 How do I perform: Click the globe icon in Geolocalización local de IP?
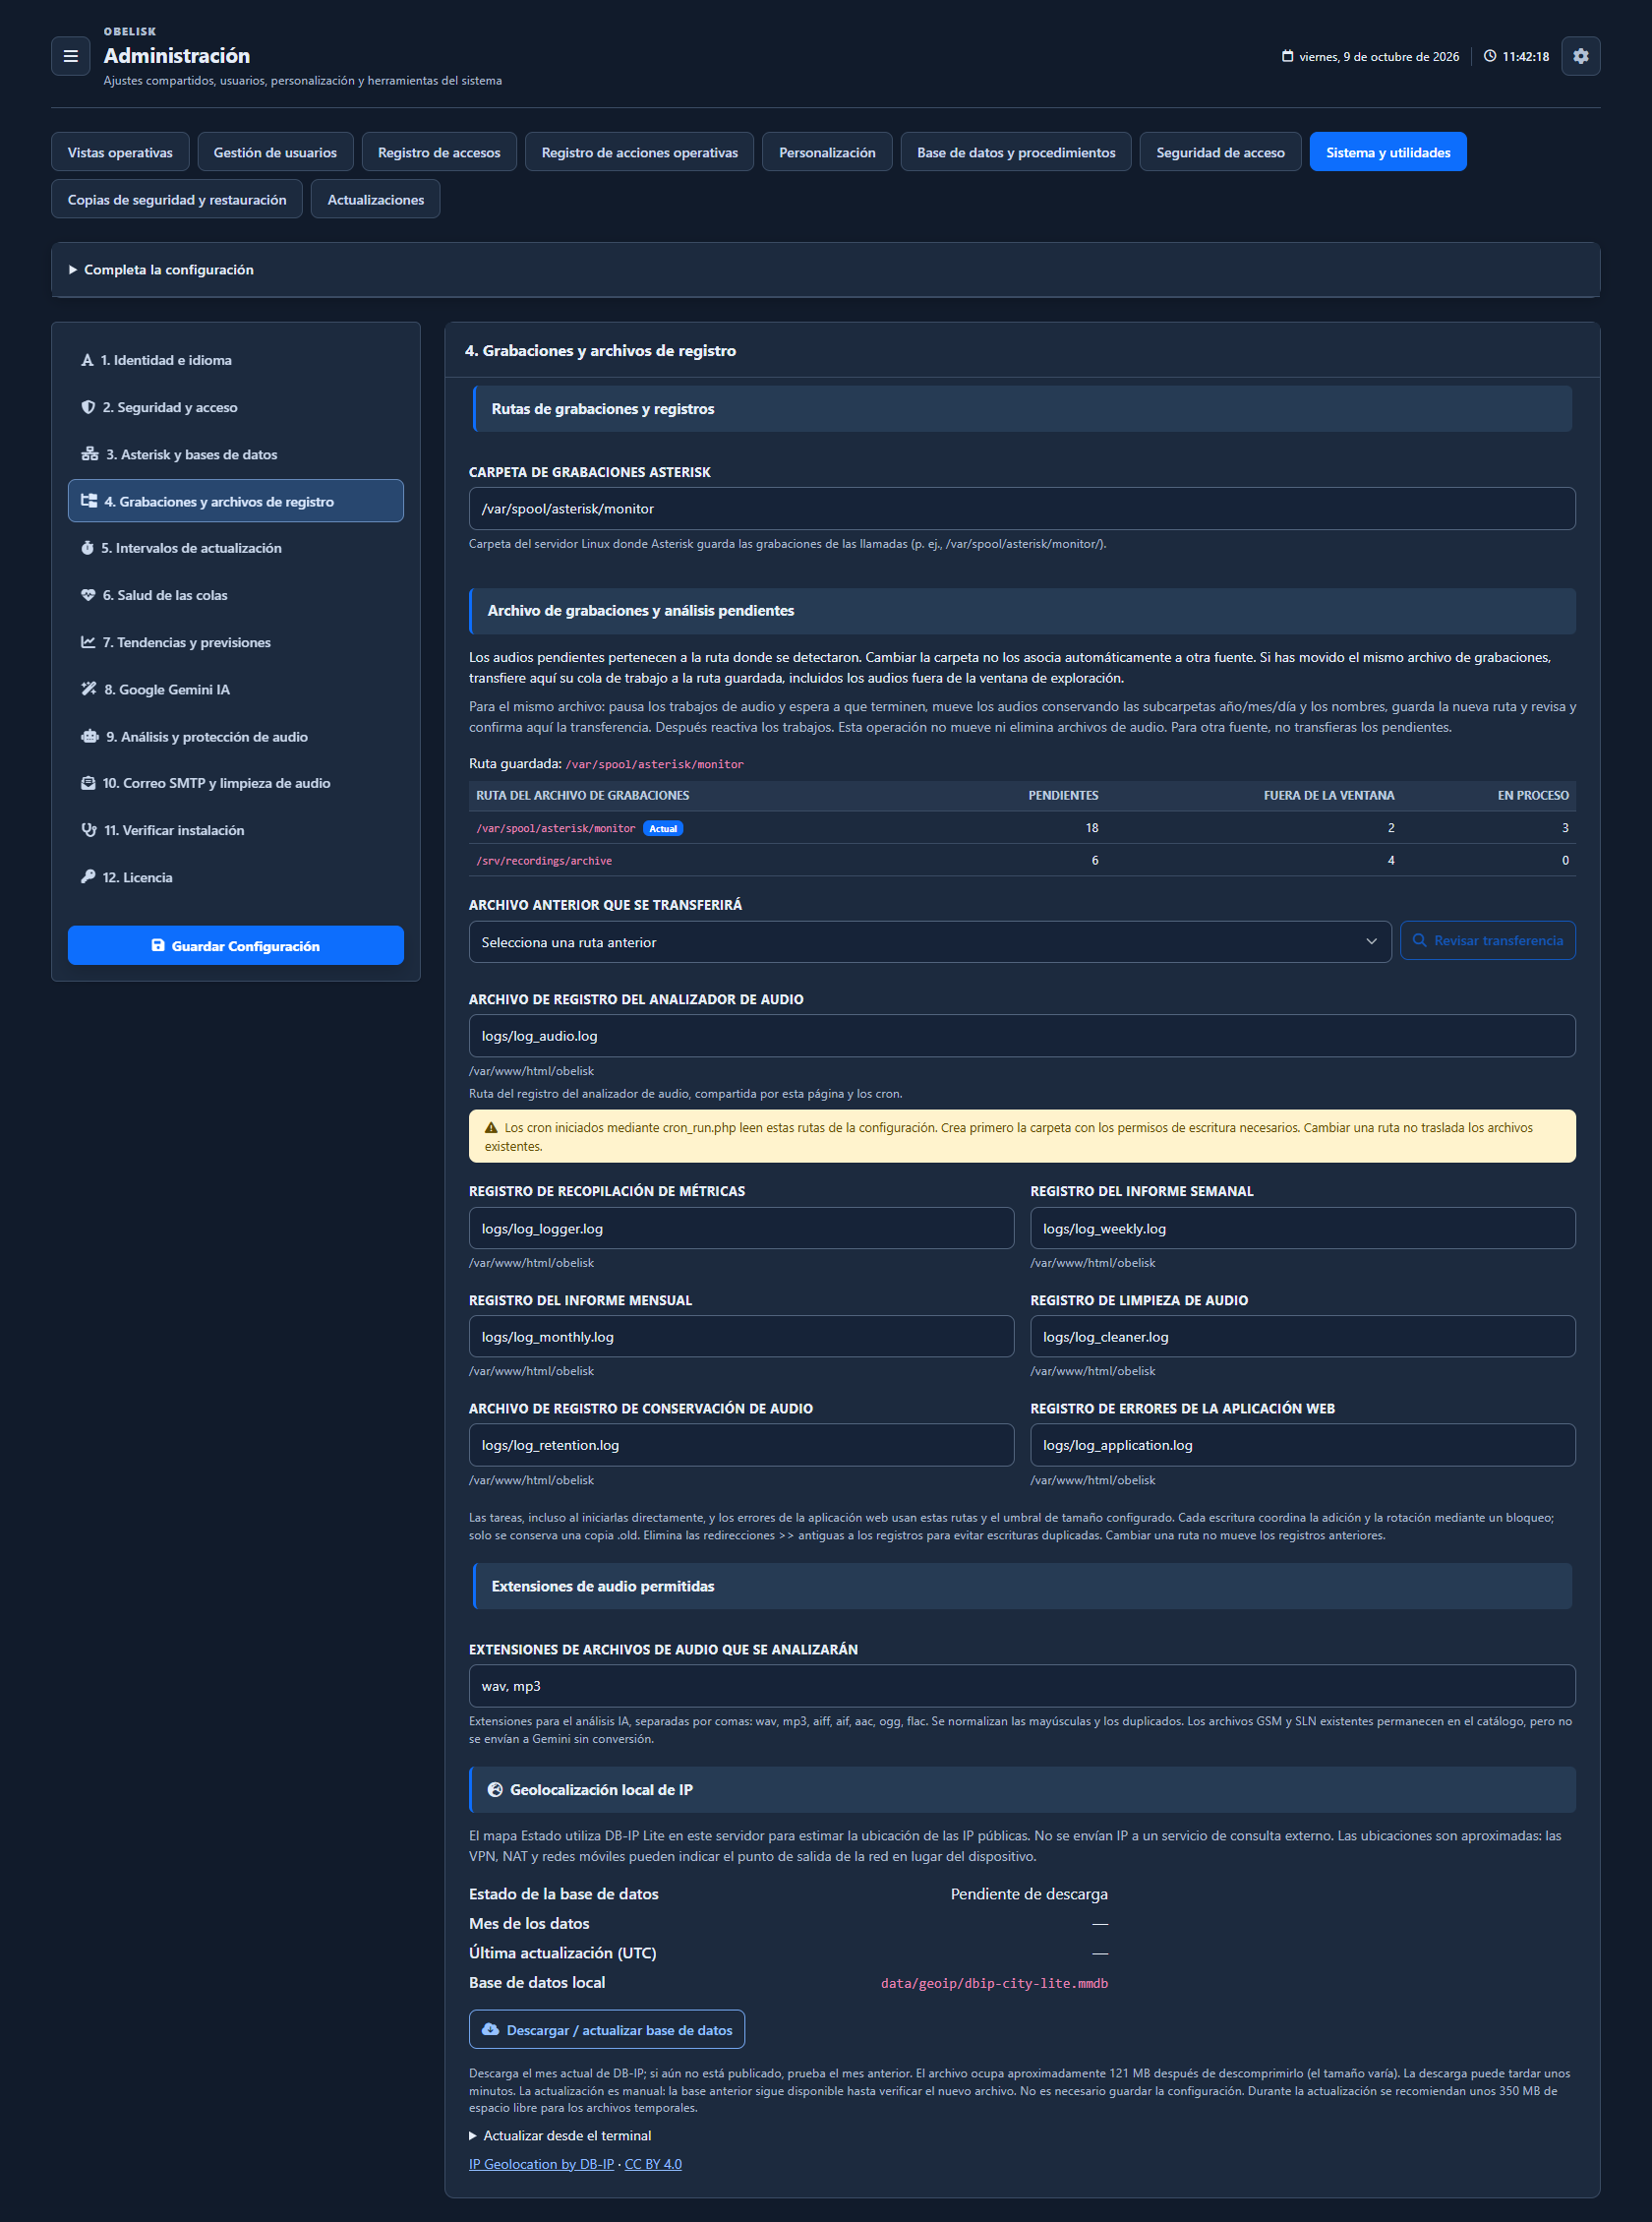pyautogui.click(x=495, y=1789)
